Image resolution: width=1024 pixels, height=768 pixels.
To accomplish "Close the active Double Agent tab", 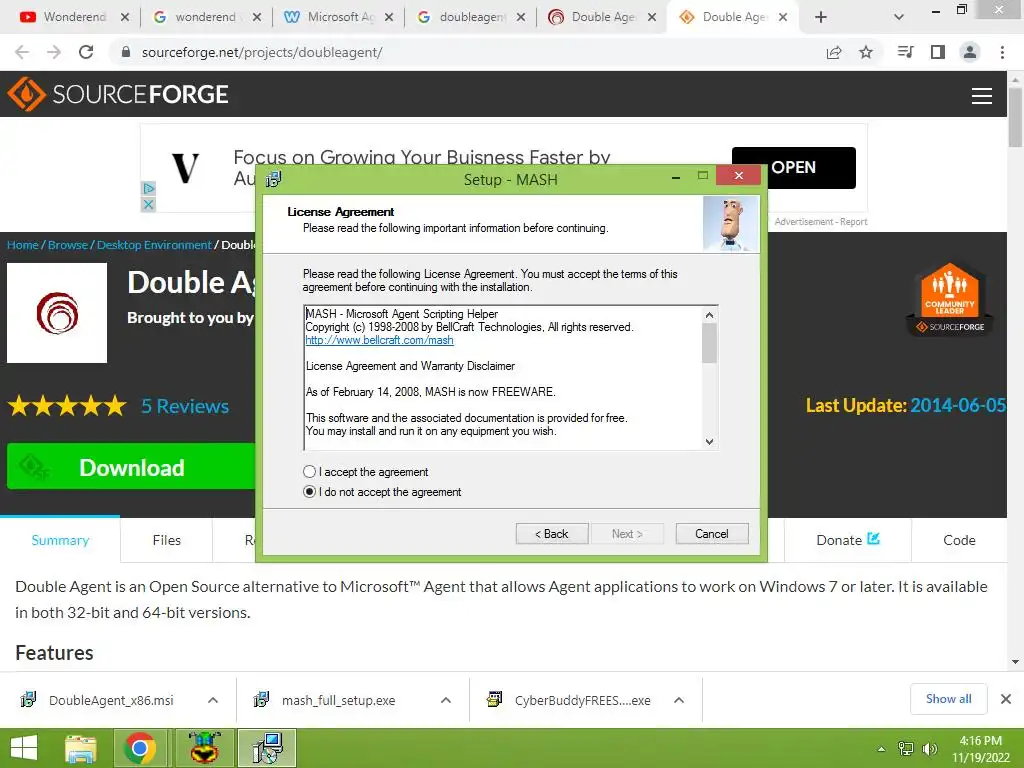I will pyautogui.click(x=783, y=17).
